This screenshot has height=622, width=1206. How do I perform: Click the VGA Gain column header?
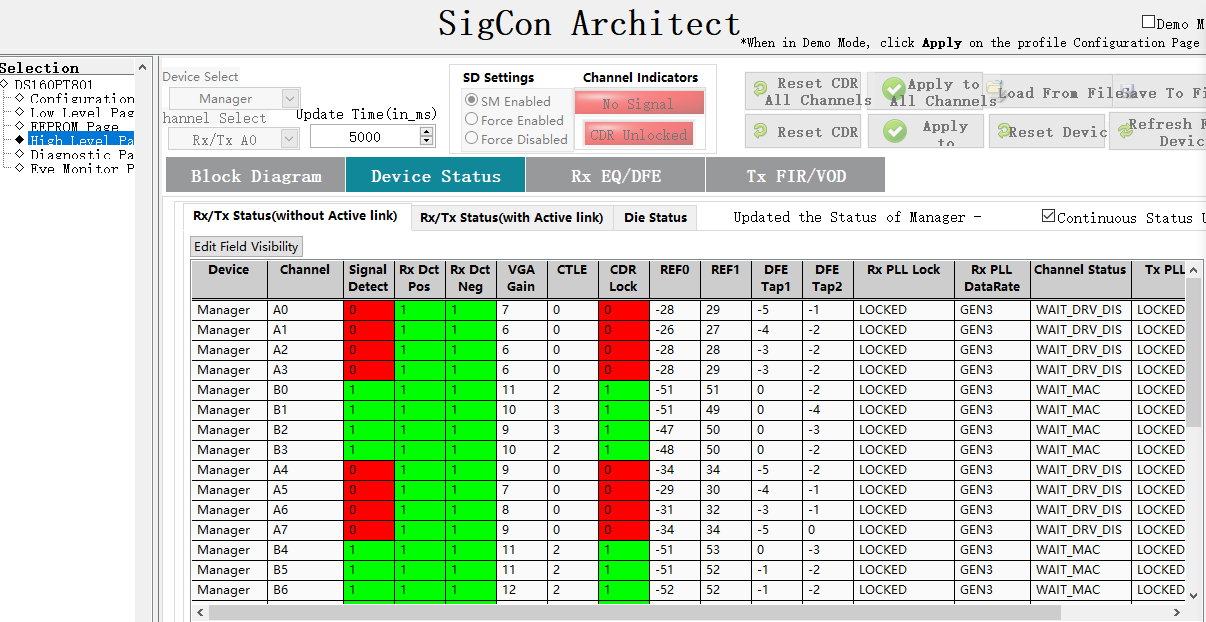tap(521, 278)
